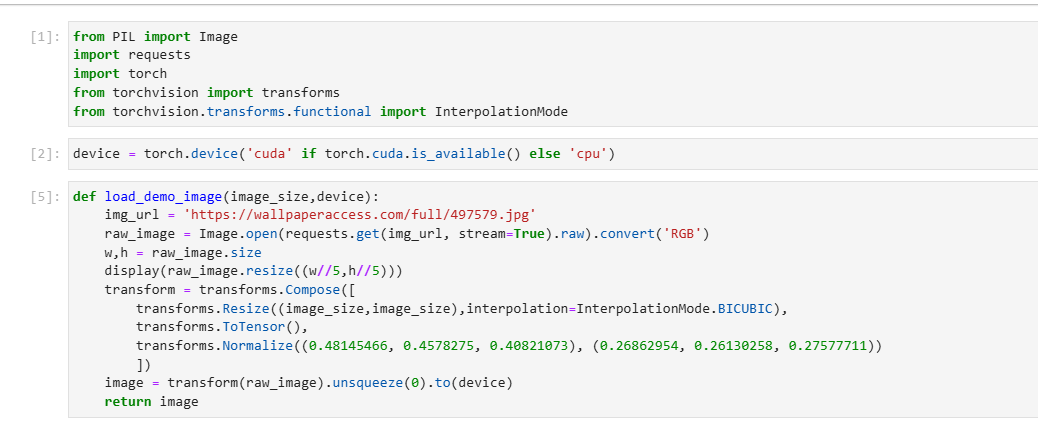The width and height of the screenshot is (1038, 424).
Task: Select cell [2] by its prompt label
Action: 46,154
